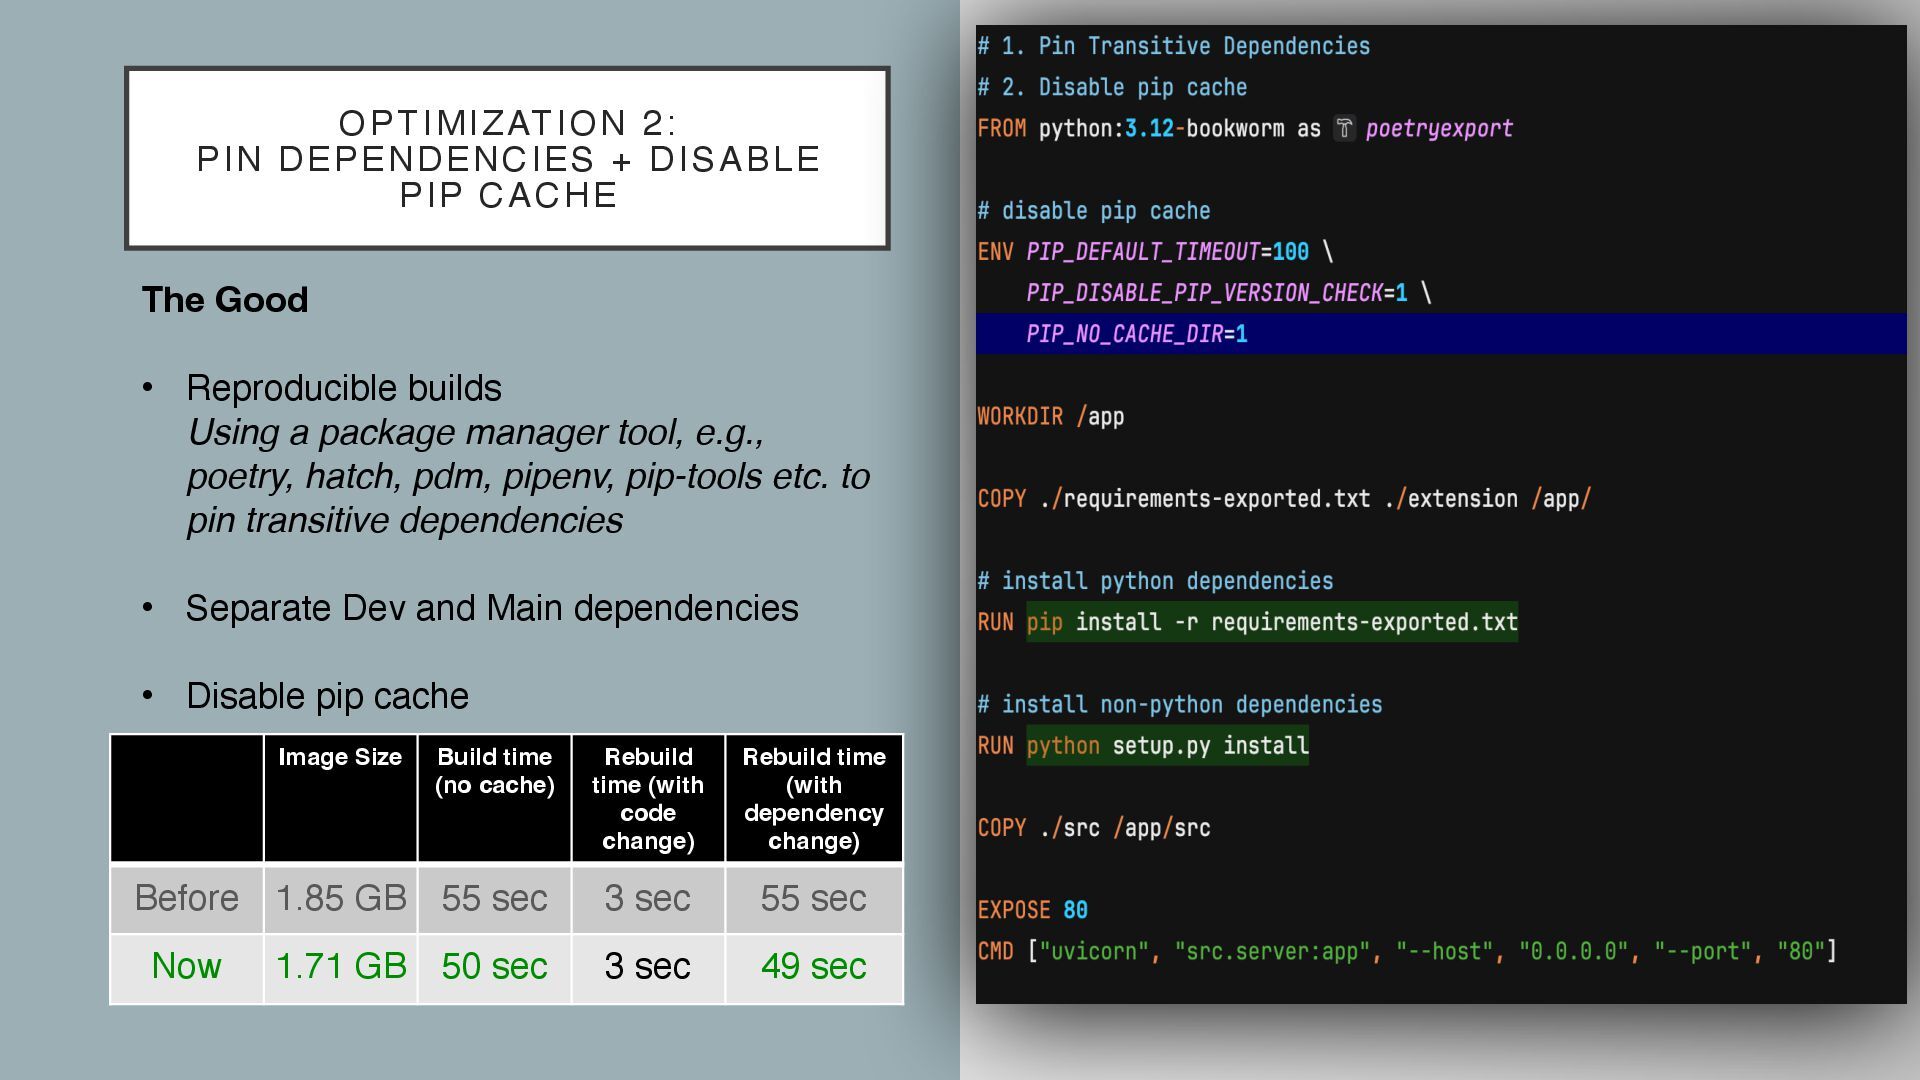Click 'Rebuild time (with dependency change)' header
This screenshot has height=1080, width=1920.
click(814, 799)
